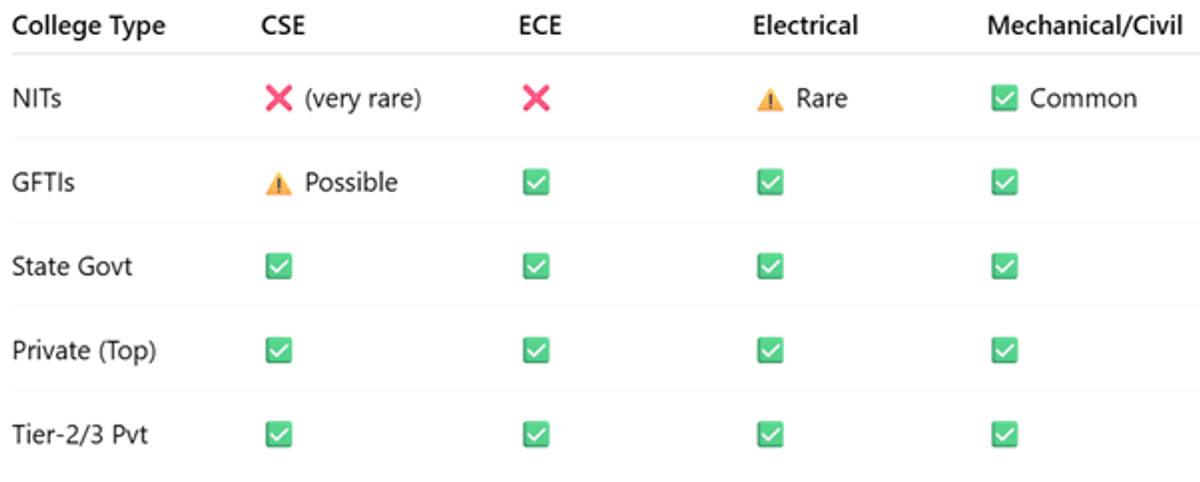Click Tier-2/3 Pvt CSE green check

pos(278,434)
